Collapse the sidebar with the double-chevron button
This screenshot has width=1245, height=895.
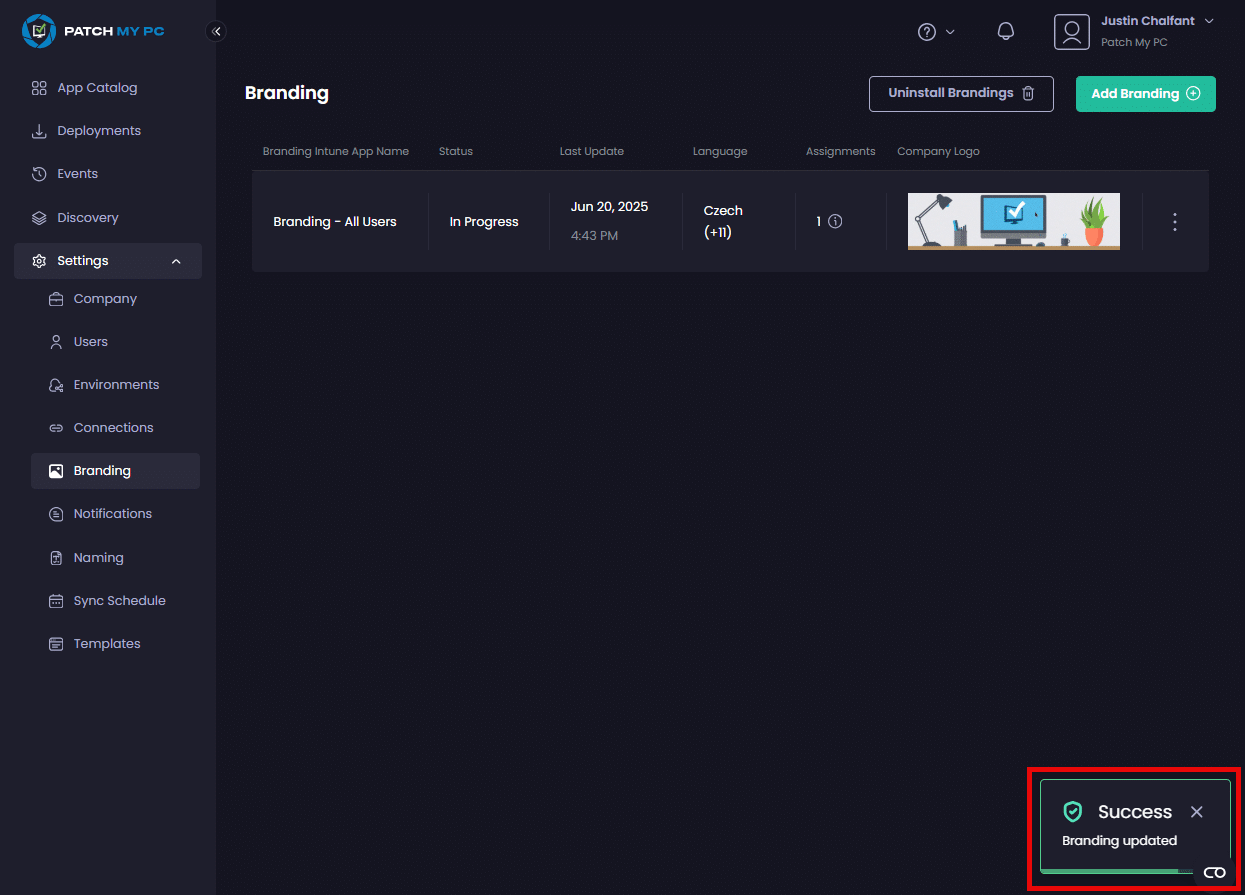click(x=216, y=31)
